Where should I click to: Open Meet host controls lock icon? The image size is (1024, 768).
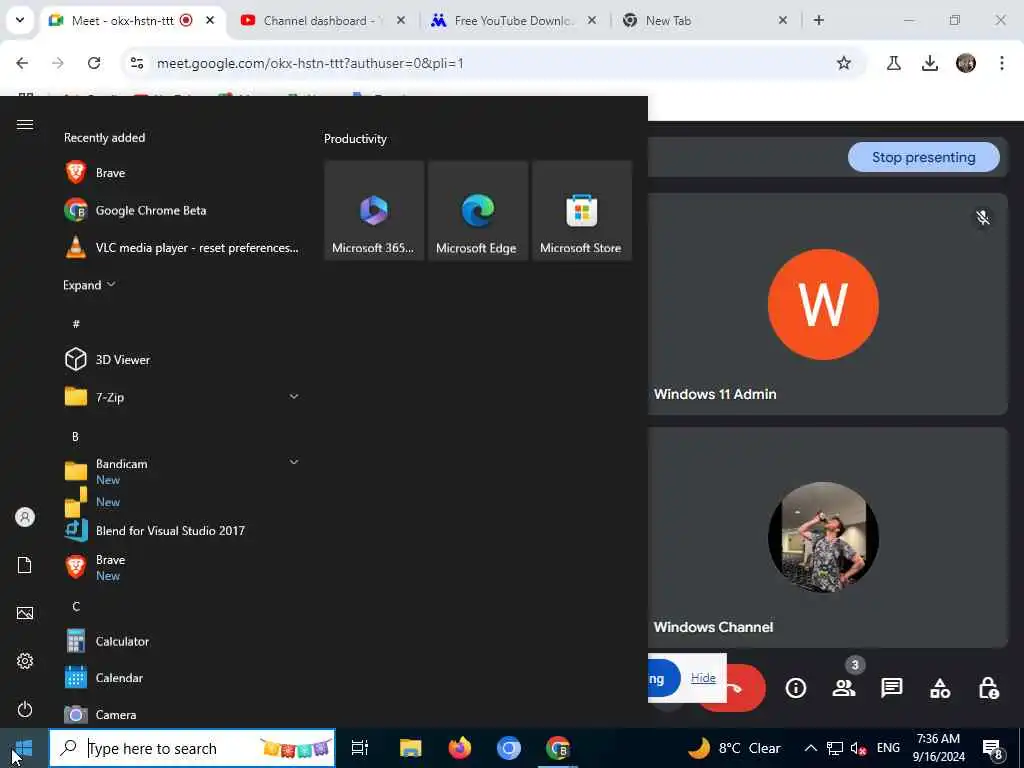tap(988, 688)
